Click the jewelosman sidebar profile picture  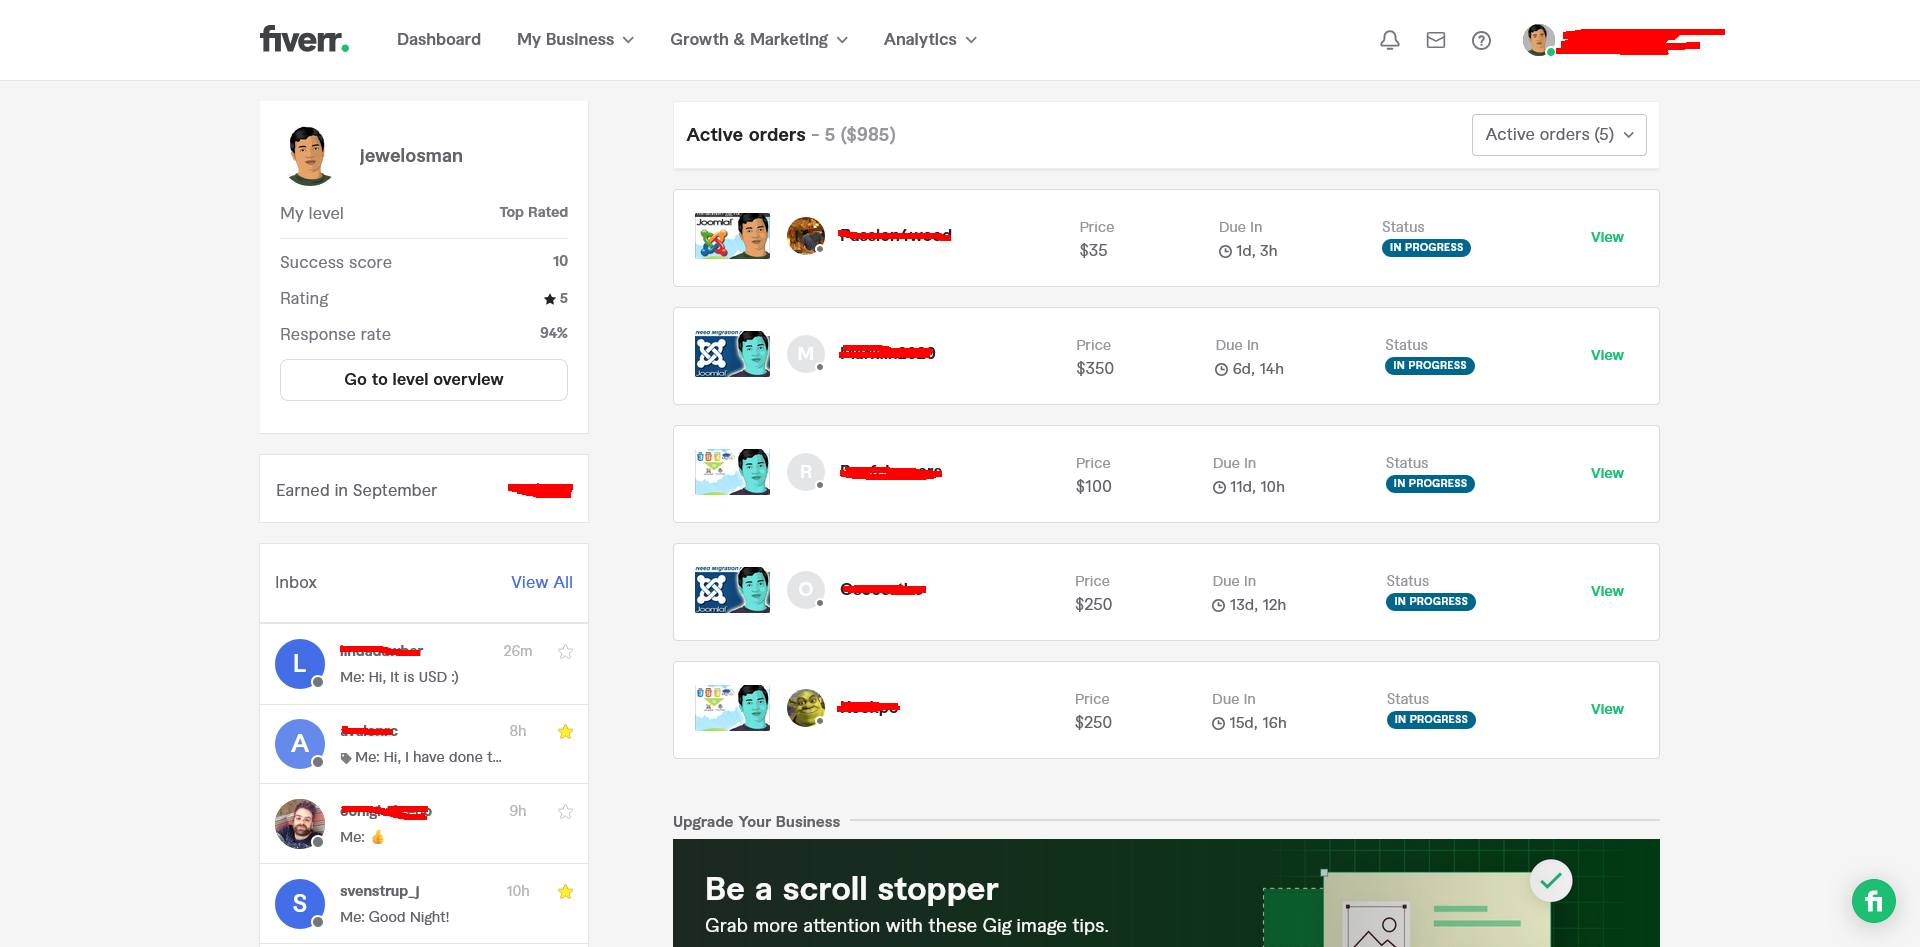tap(309, 156)
